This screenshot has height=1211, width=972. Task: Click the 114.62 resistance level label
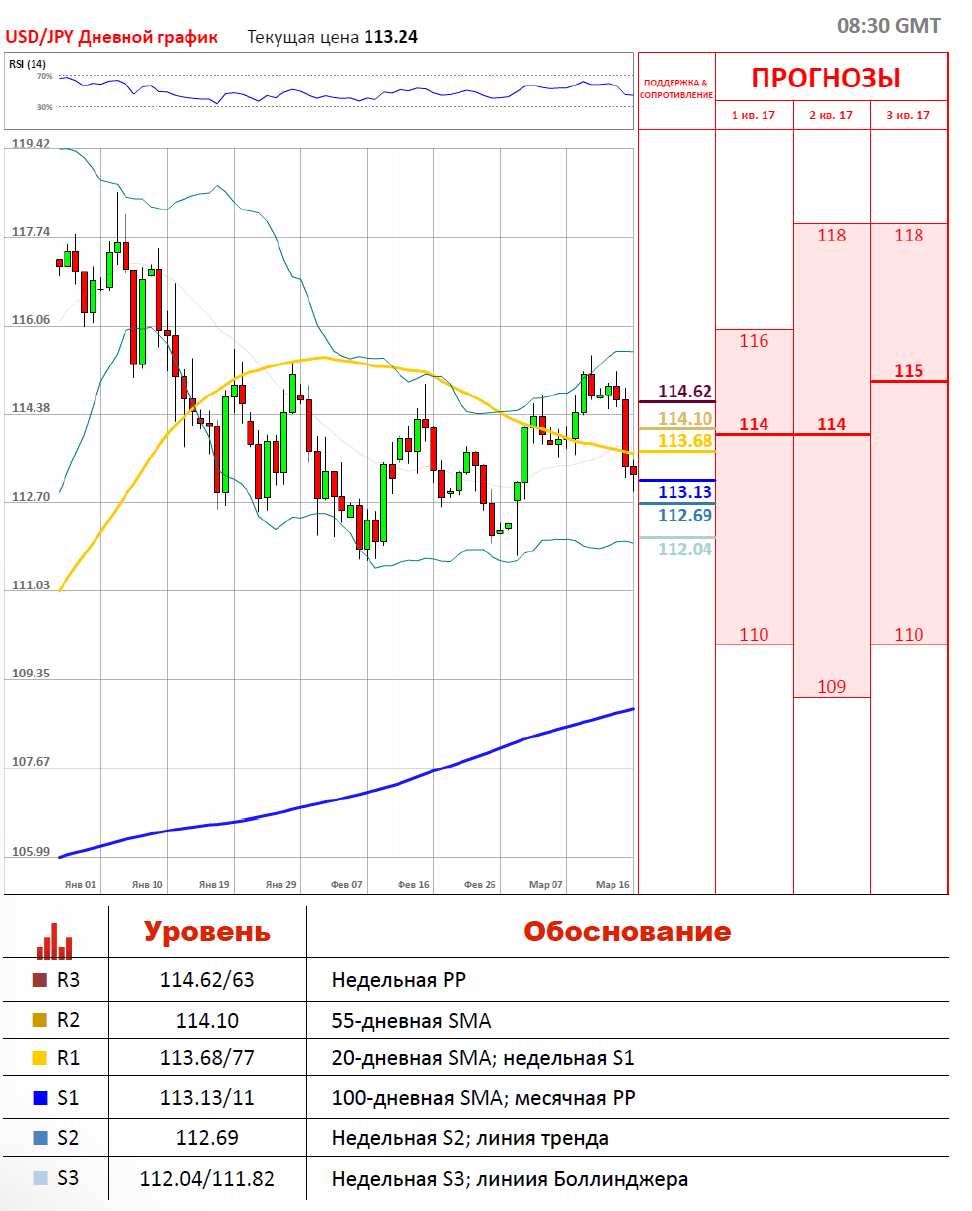pos(685,391)
